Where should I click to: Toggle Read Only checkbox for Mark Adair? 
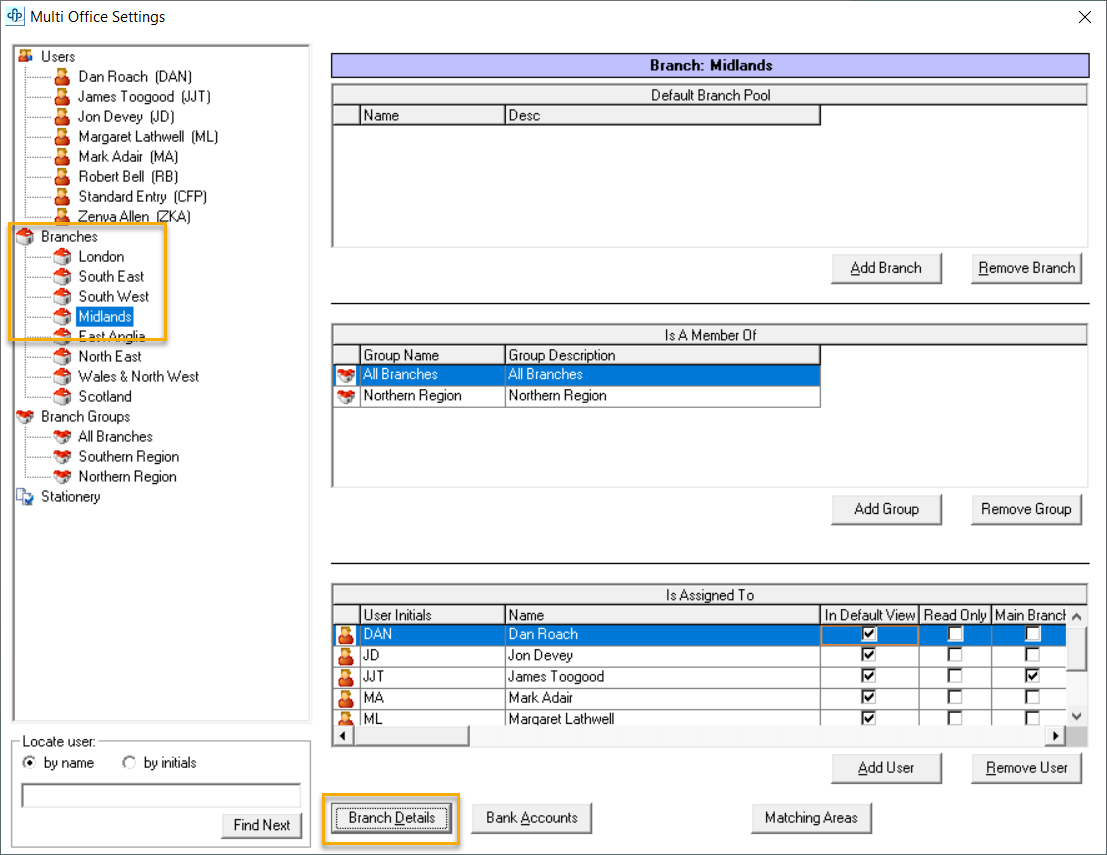(x=955, y=698)
